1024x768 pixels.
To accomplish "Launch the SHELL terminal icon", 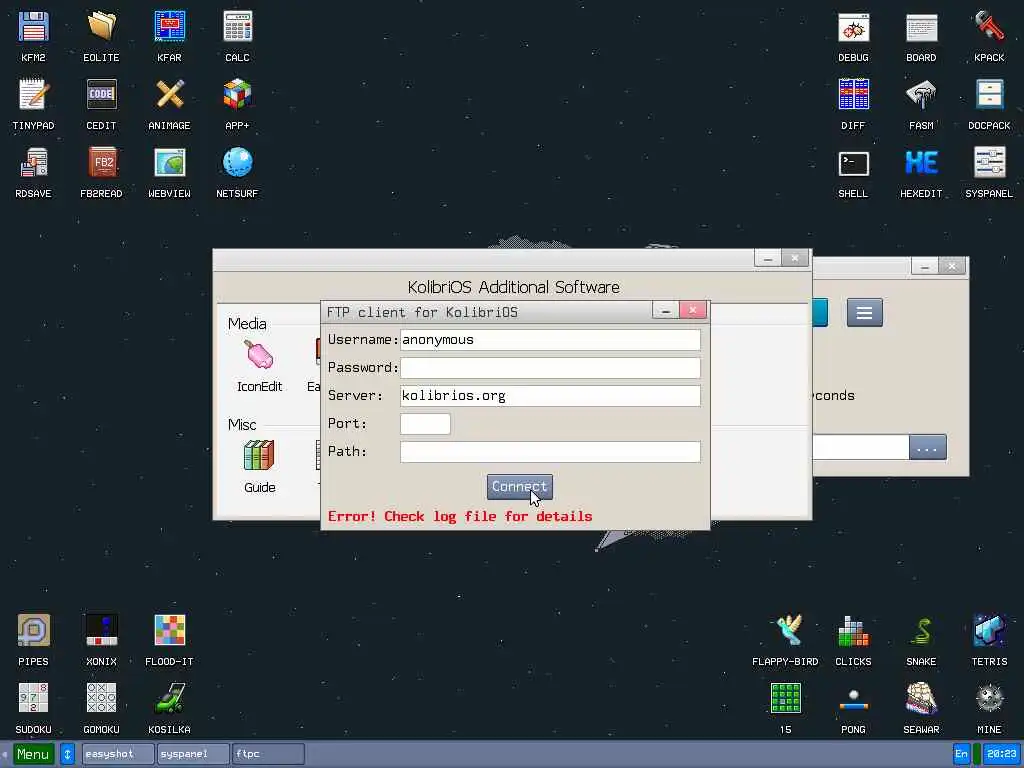I will click(854, 163).
